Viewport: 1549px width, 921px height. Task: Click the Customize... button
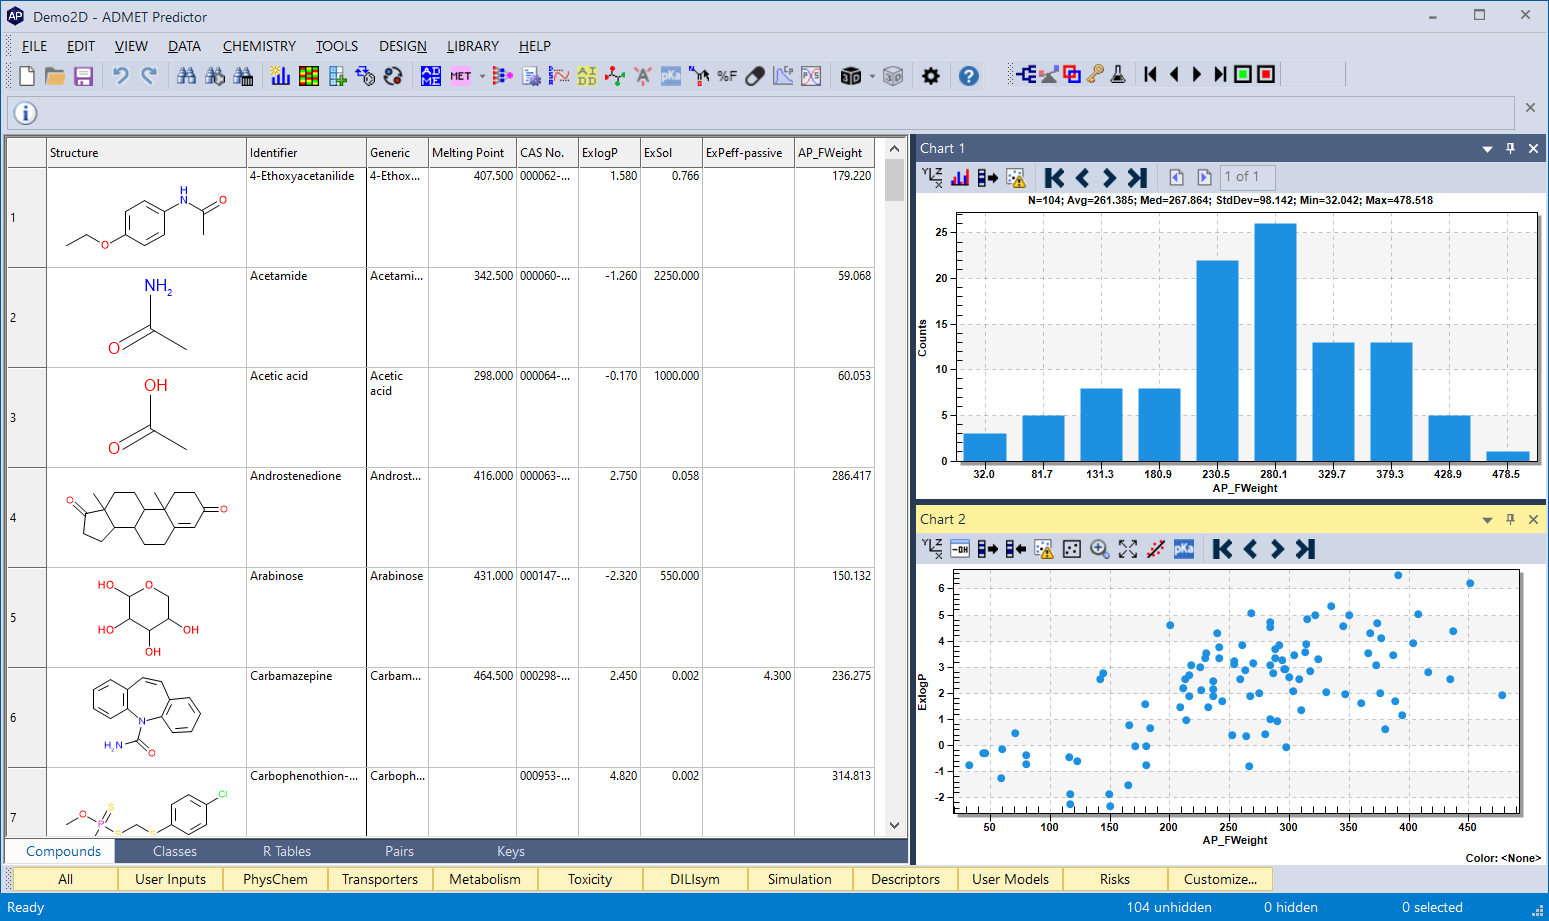[x=1220, y=879]
